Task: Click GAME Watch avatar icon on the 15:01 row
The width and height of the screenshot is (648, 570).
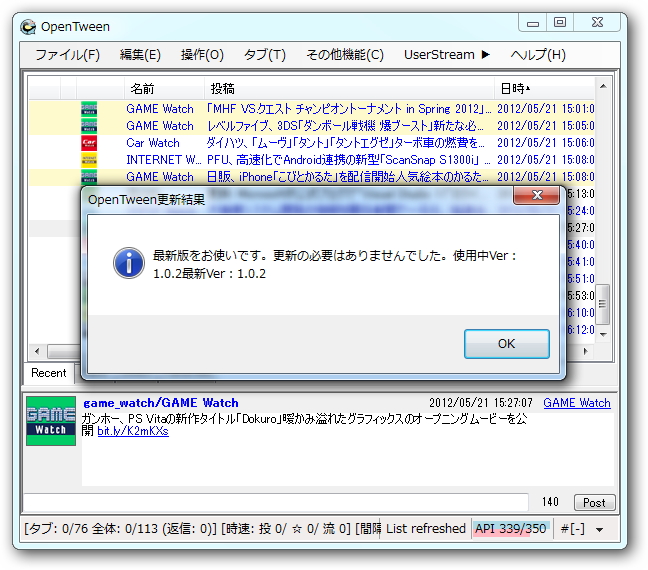Action: (x=89, y=108)
